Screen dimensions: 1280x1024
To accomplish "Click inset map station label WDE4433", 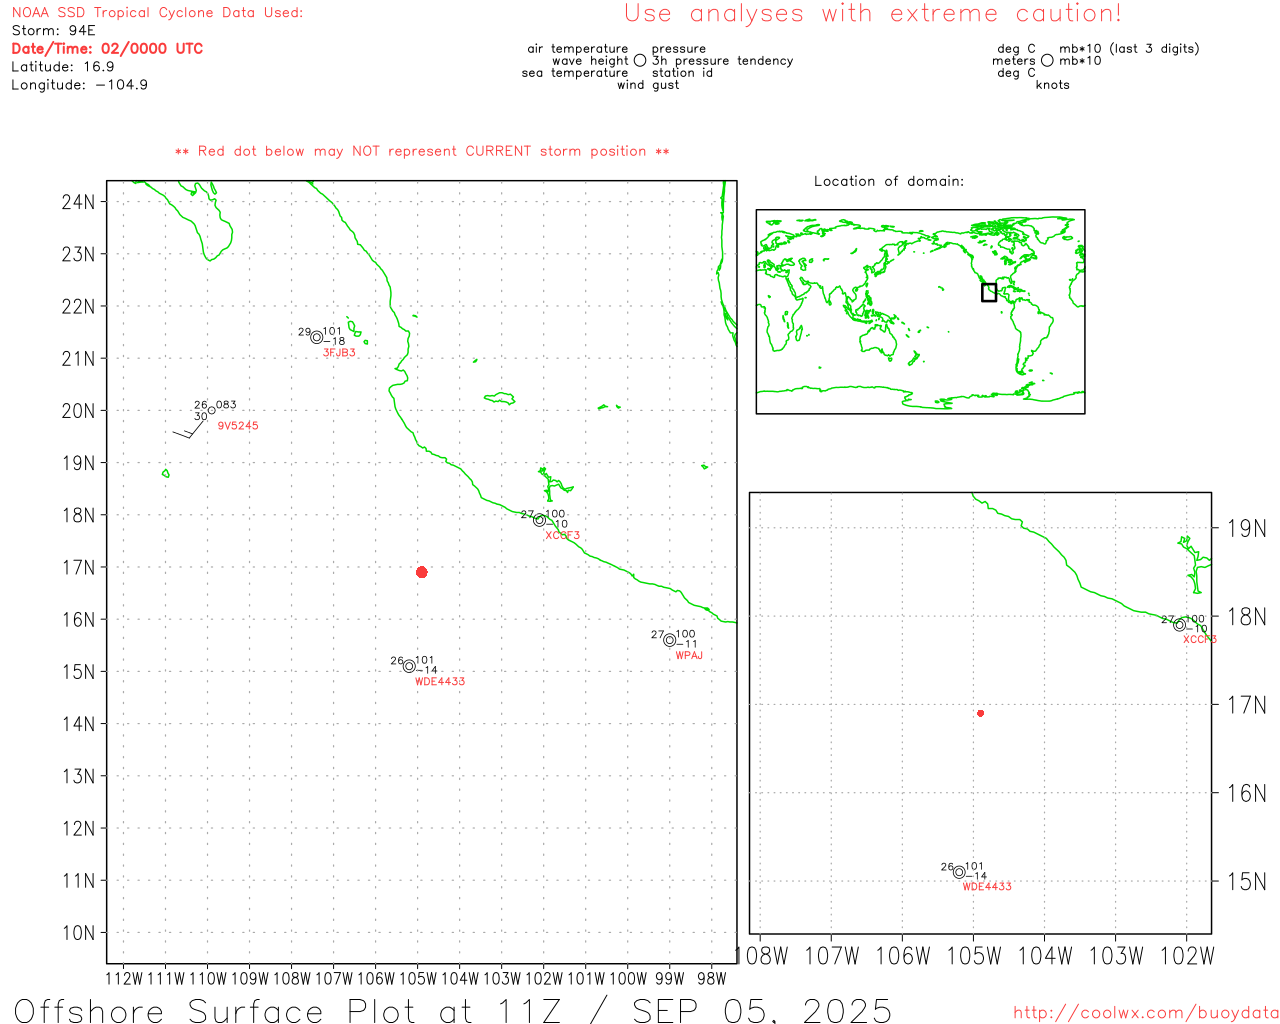I will click(x=987, y=887).
